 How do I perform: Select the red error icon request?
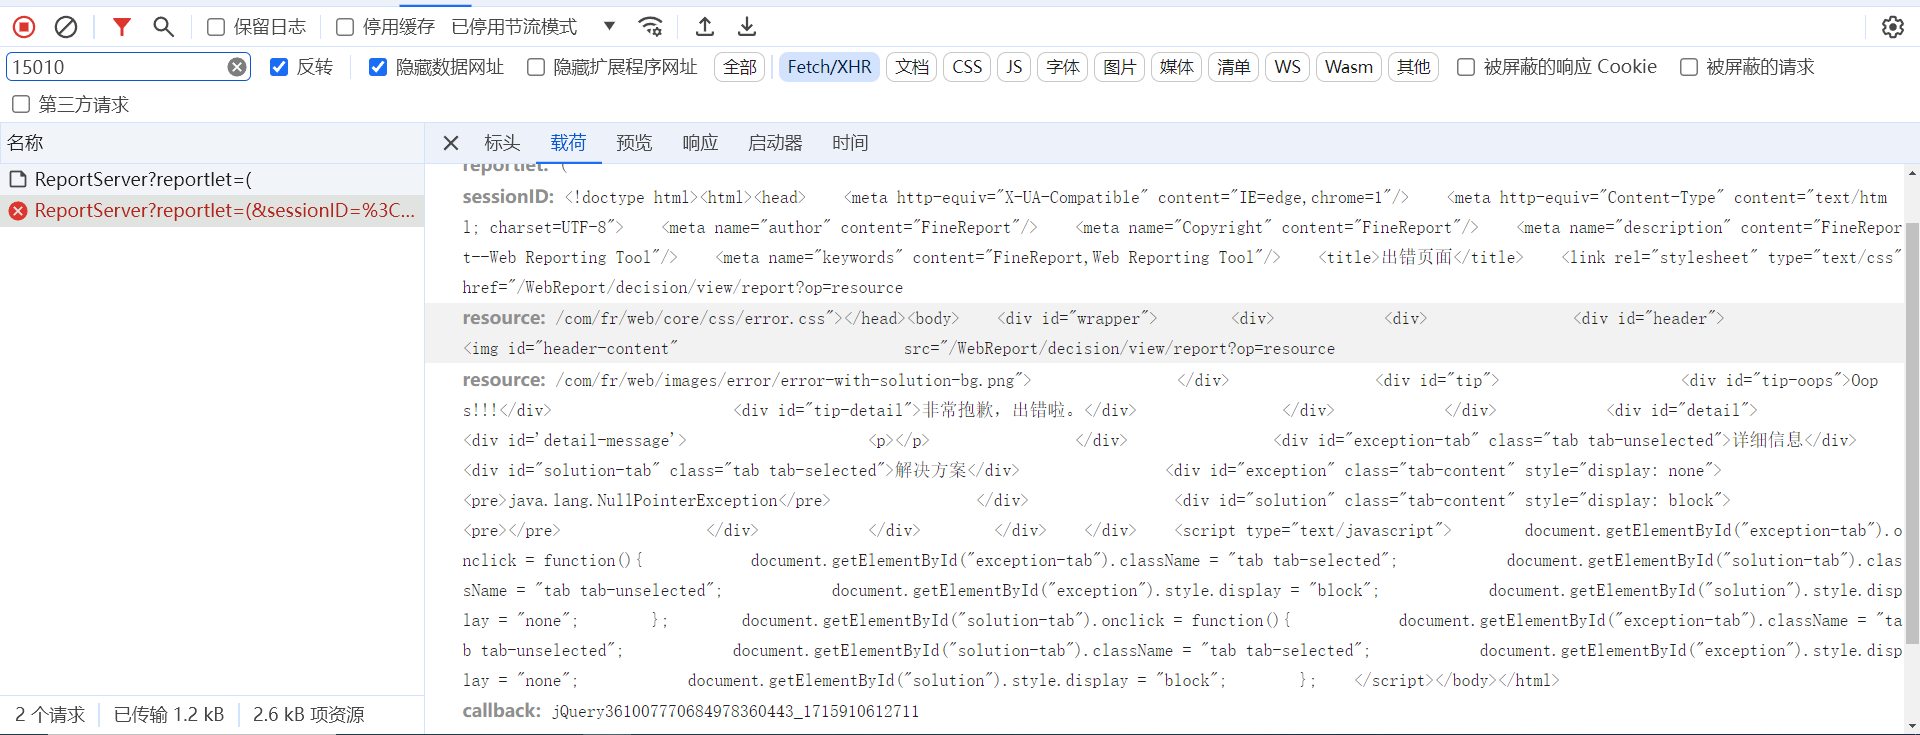pyautogui.click(x=18, y=211)
